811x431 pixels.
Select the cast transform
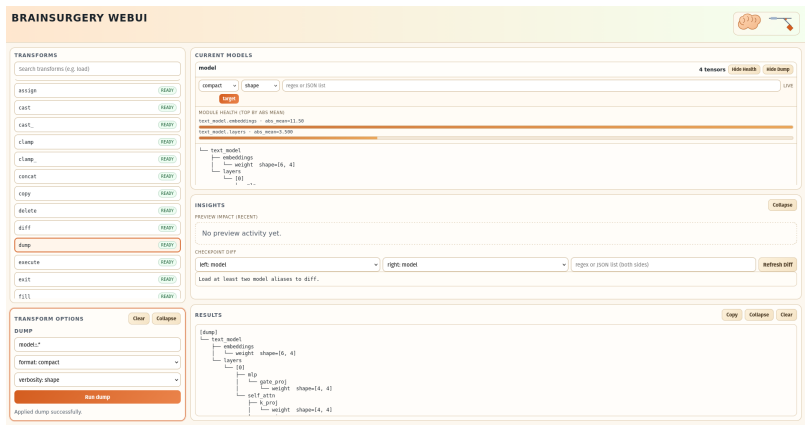97,108
